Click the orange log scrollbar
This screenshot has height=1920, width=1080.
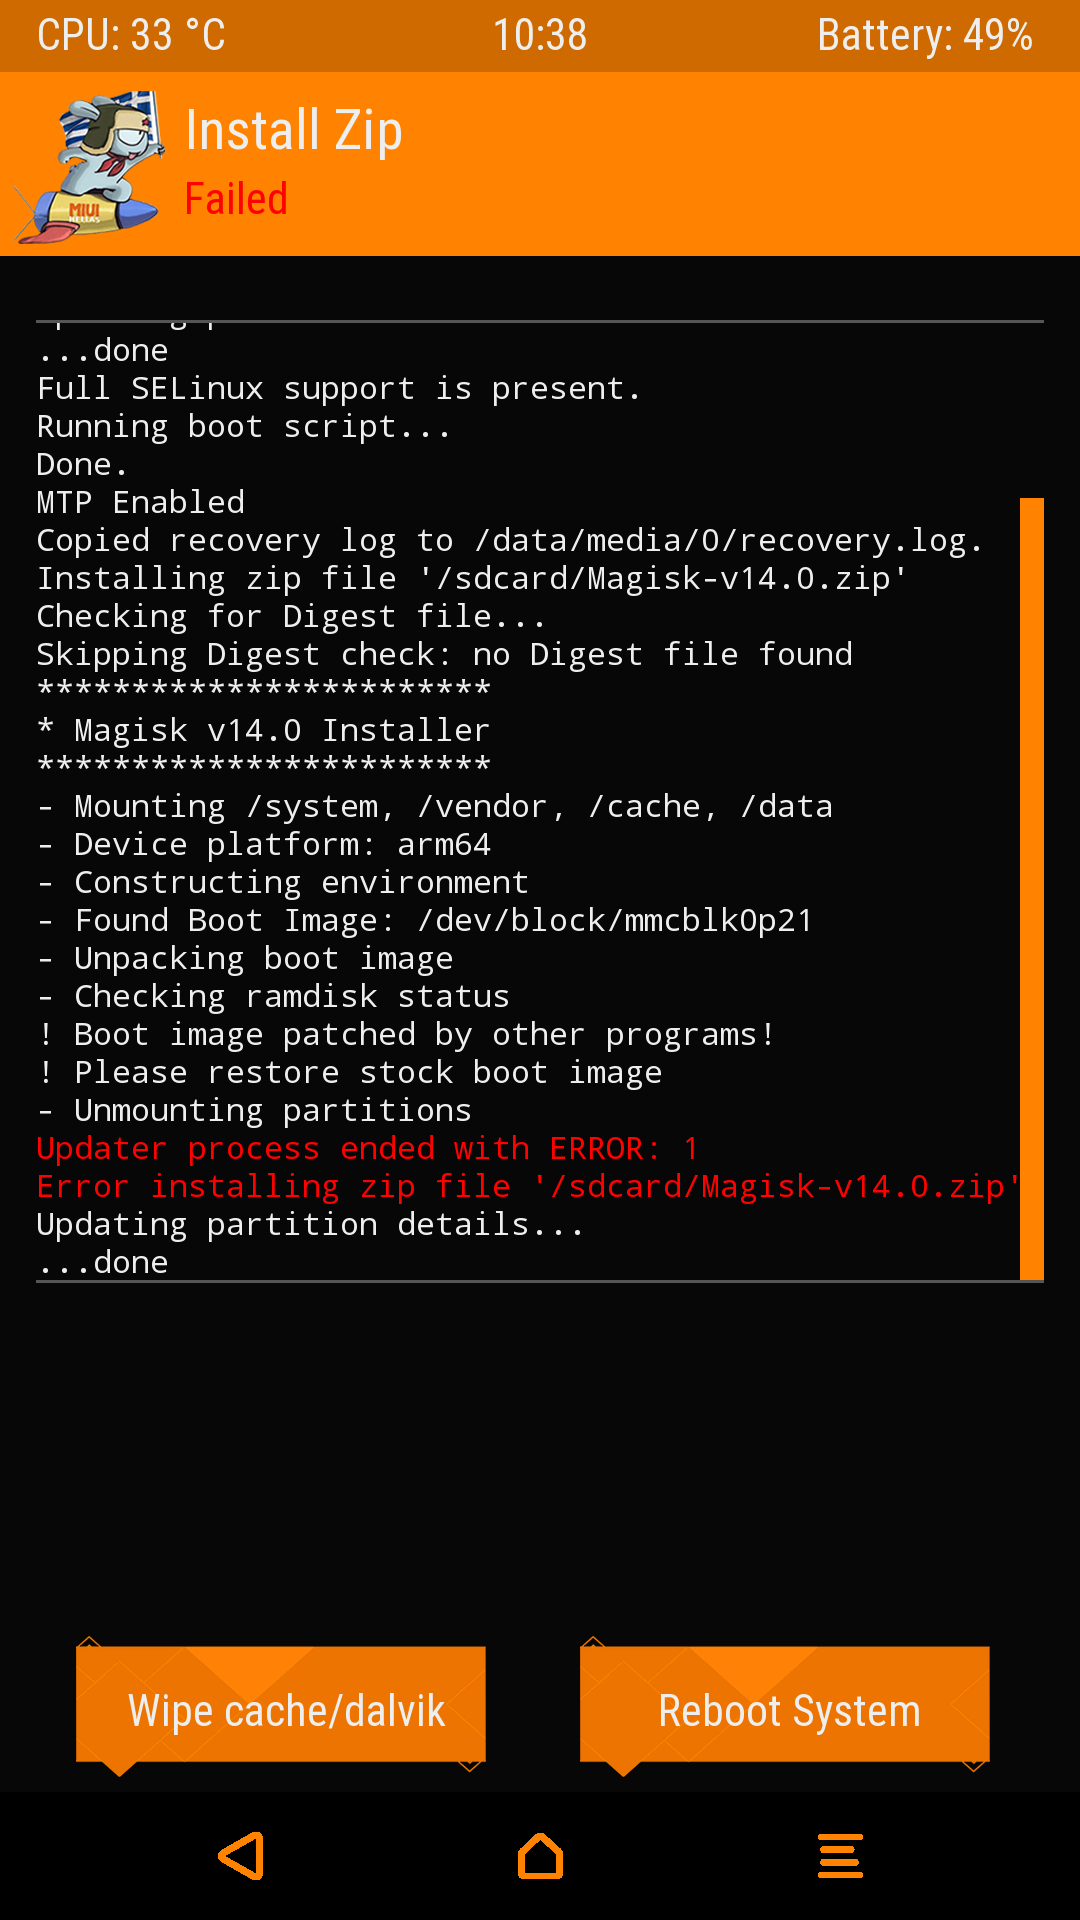pos(1031,888)
